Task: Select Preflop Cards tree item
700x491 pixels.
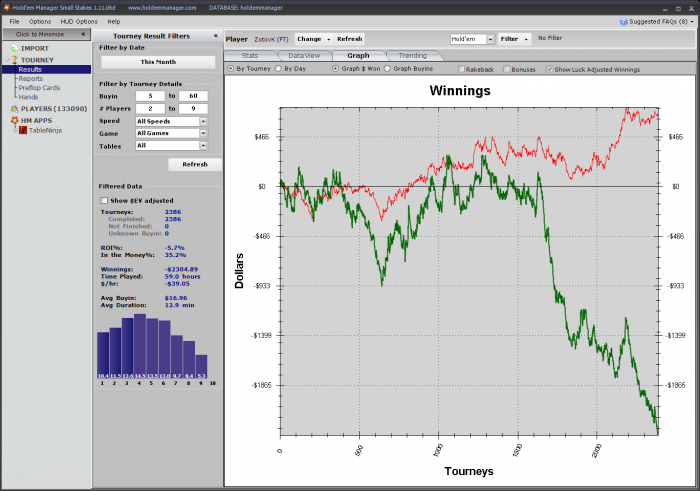Action: click(39, 87)
